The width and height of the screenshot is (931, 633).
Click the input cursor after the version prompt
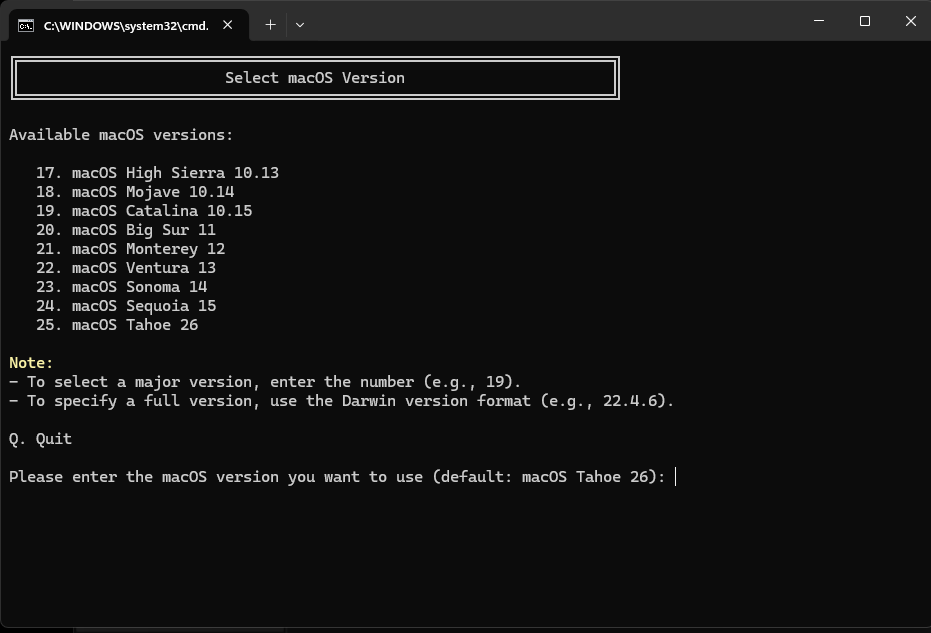tap(677, 477)
